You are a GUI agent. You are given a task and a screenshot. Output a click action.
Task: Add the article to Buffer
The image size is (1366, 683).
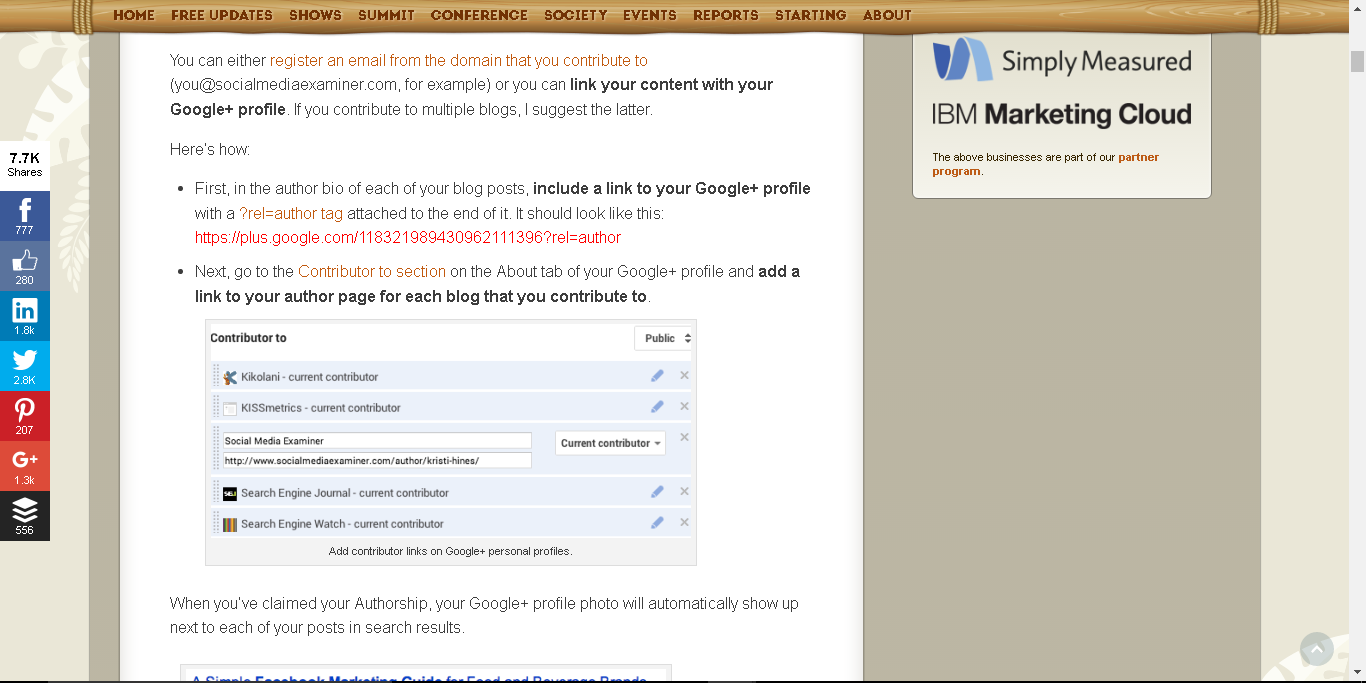point(25,516)
